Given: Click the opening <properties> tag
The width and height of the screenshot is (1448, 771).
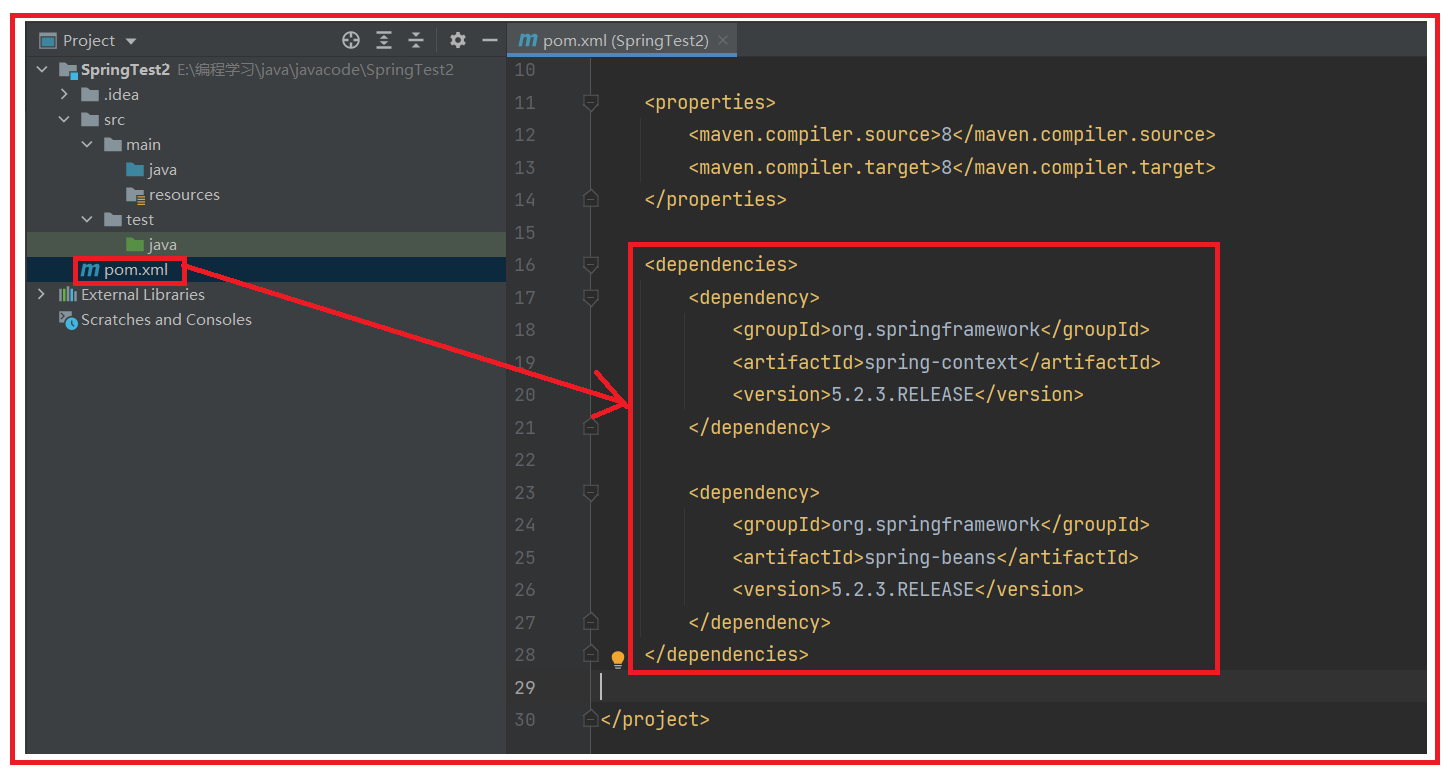Looking at the screenshot, I should coord(710,102).
